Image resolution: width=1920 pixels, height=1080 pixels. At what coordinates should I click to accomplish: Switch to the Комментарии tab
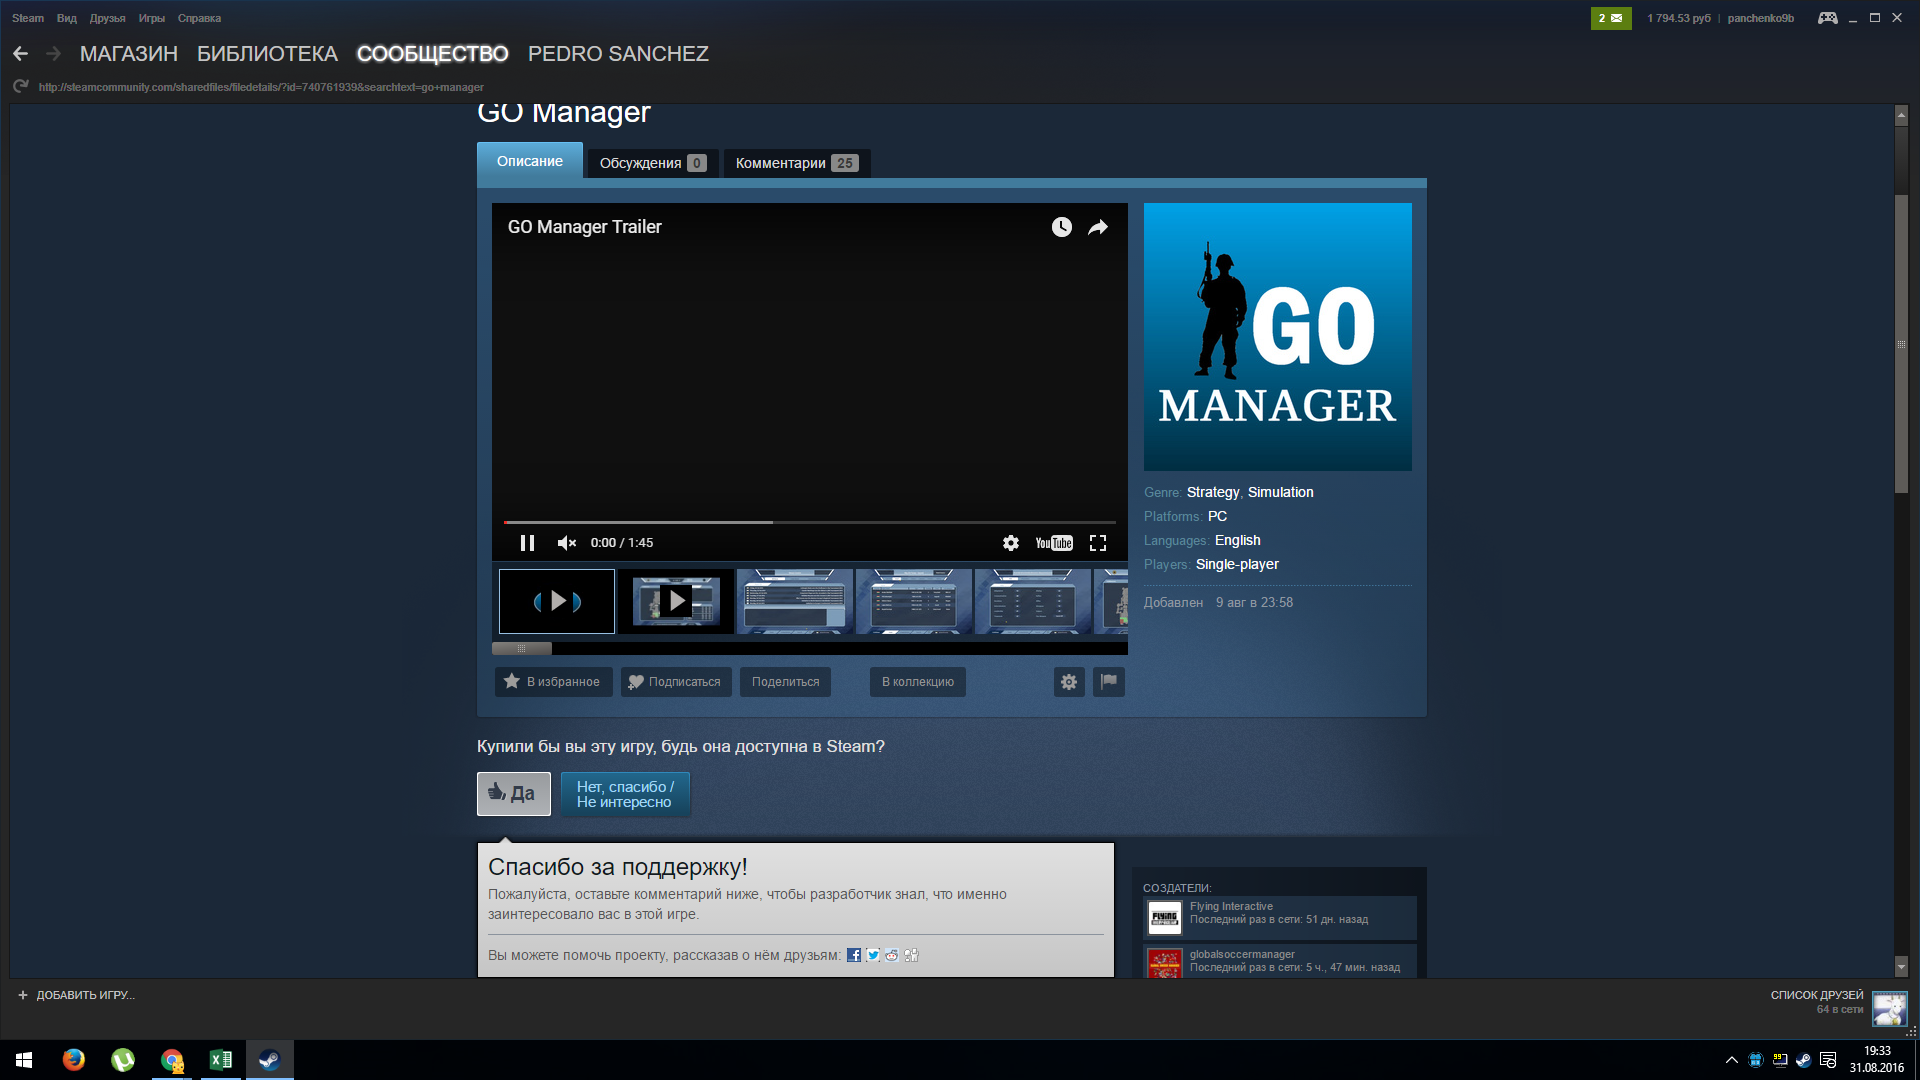click(797, 163)
